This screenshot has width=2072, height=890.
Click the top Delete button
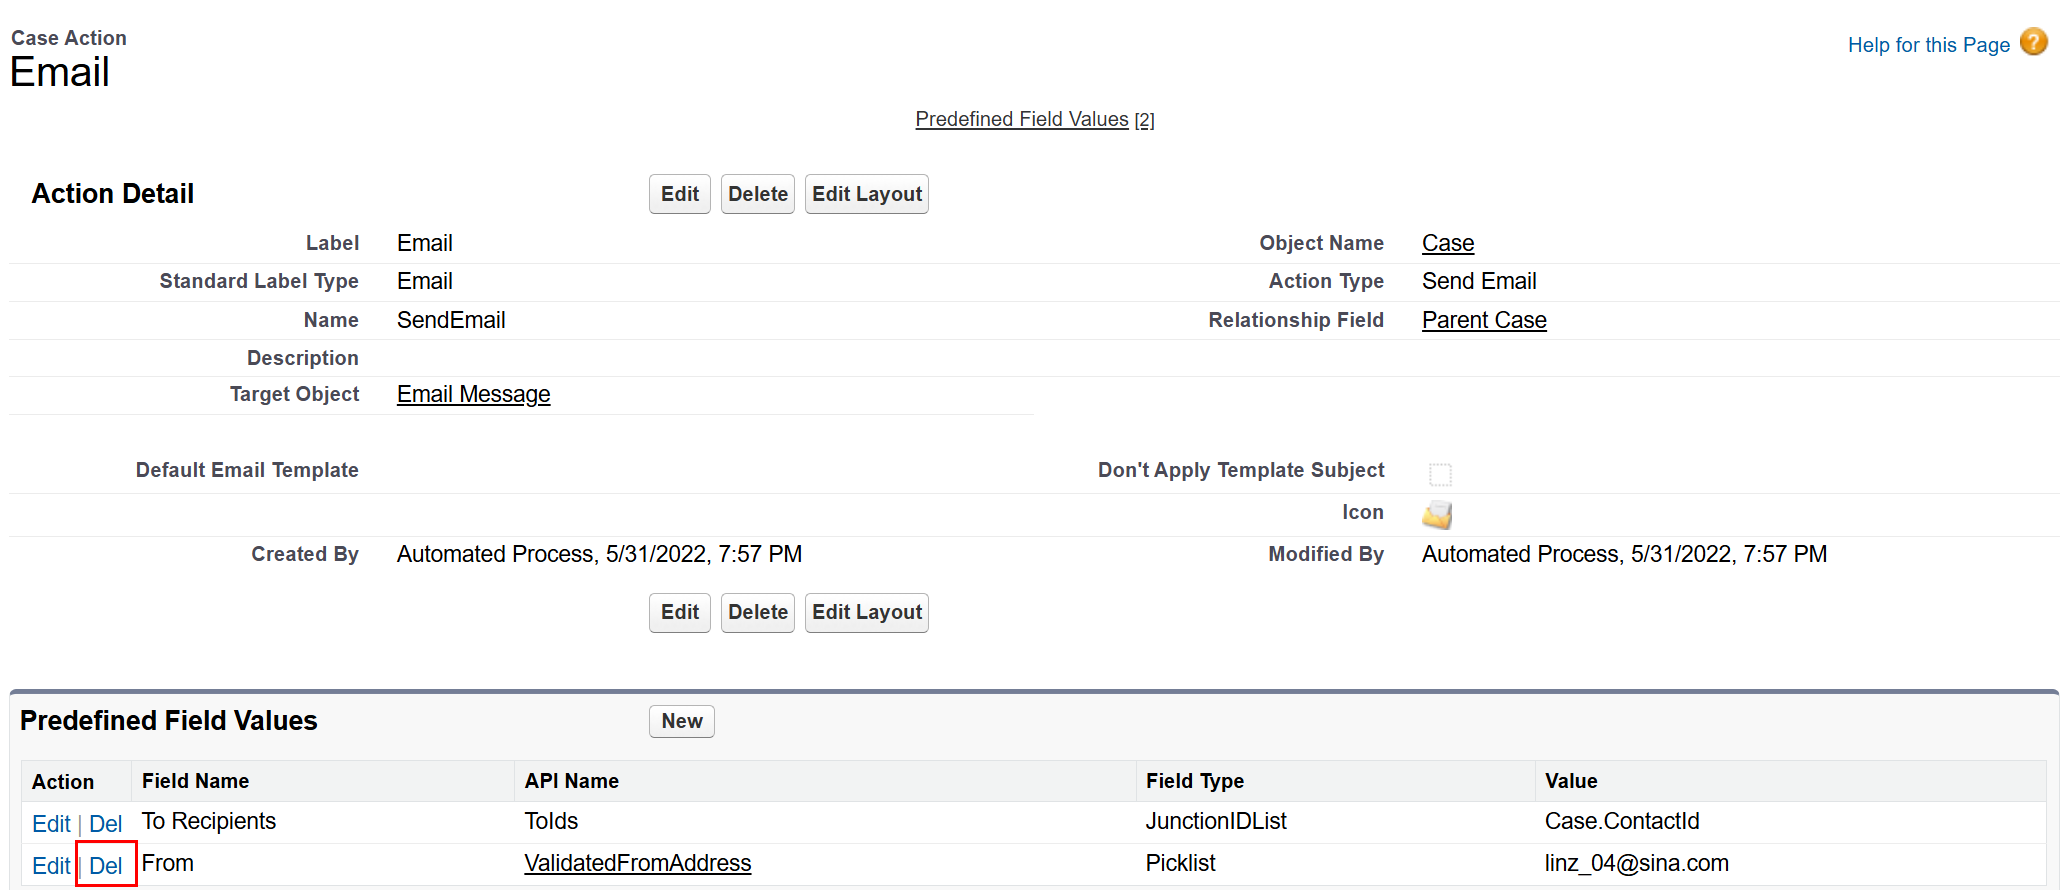(x=757, y=194)
